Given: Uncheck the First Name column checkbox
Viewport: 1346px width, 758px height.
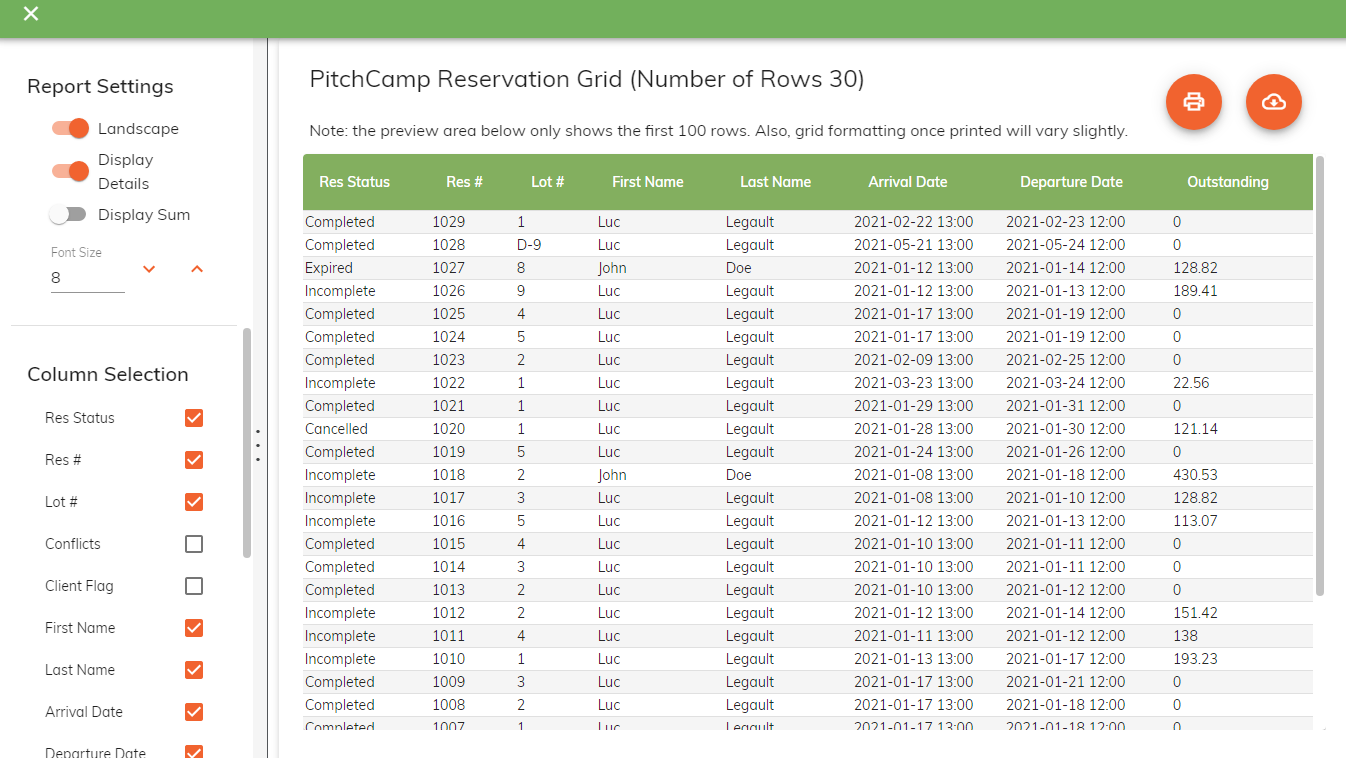Looking at the screenshot, I should [194, 628].
